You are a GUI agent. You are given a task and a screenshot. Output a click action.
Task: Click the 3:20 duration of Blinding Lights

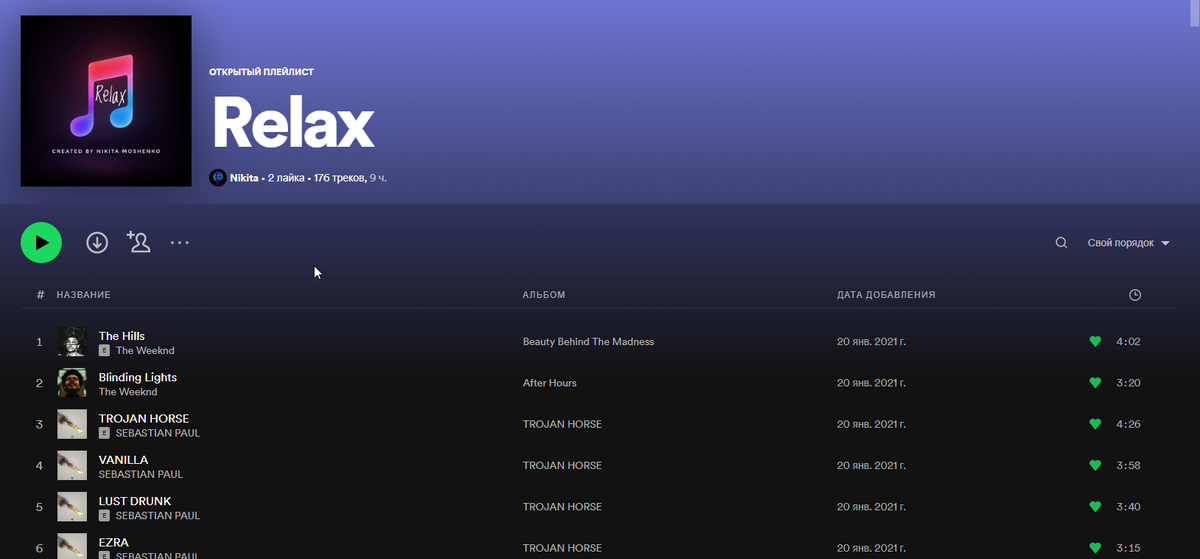pyautogui.click(x=1128, y=383)
